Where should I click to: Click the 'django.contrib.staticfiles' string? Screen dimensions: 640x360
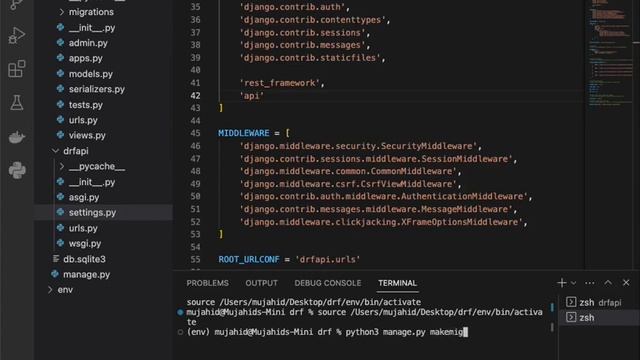click(310, 58)
